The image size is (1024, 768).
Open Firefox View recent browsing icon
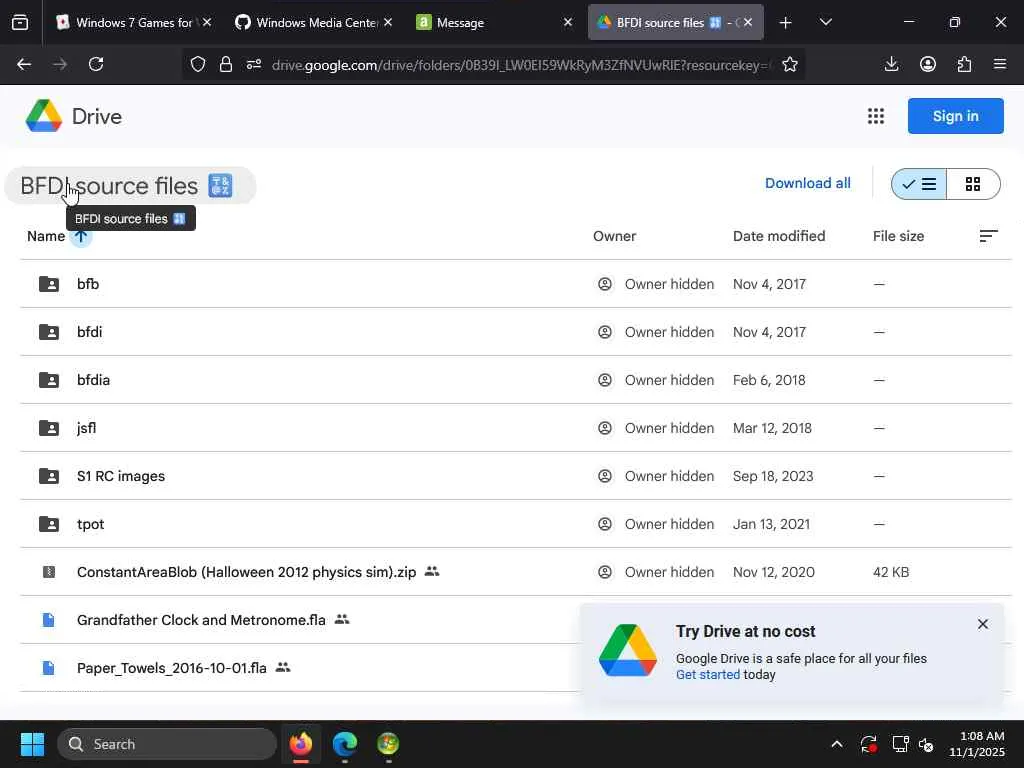point(20,22)
